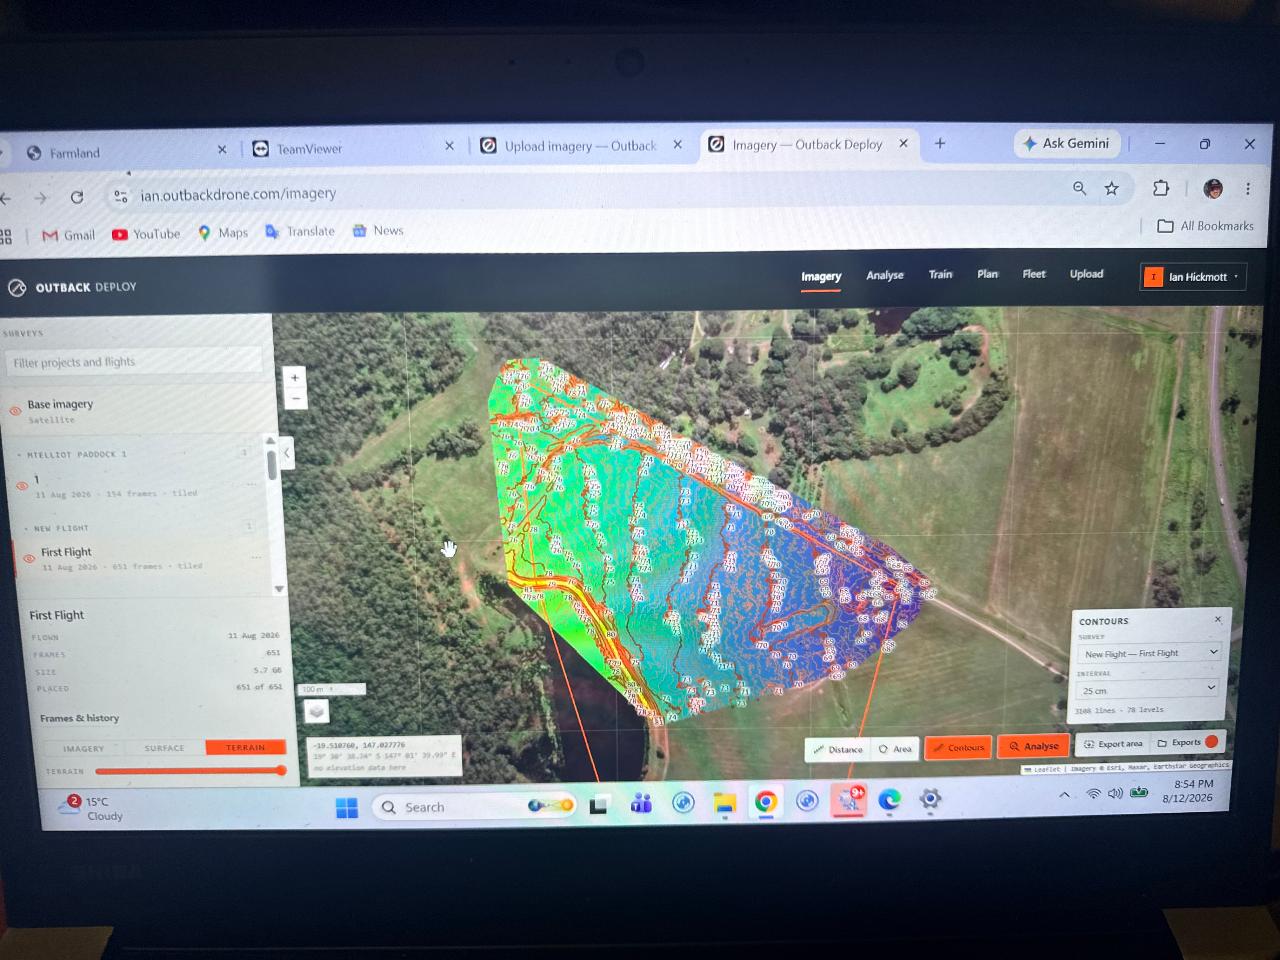Activate the Area measure tool

[895, 748]
